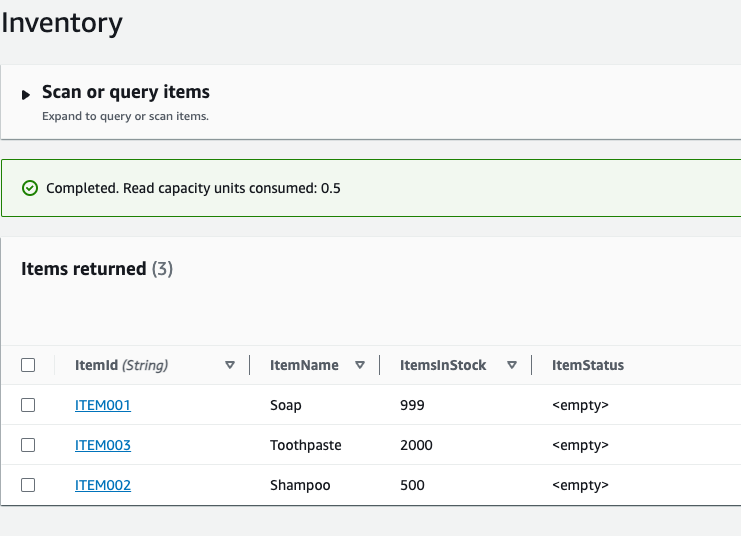The height and width of the screenshot is (536, 741).
Task: Click the ItemStatus column header
Action: (x=588, y=365)
